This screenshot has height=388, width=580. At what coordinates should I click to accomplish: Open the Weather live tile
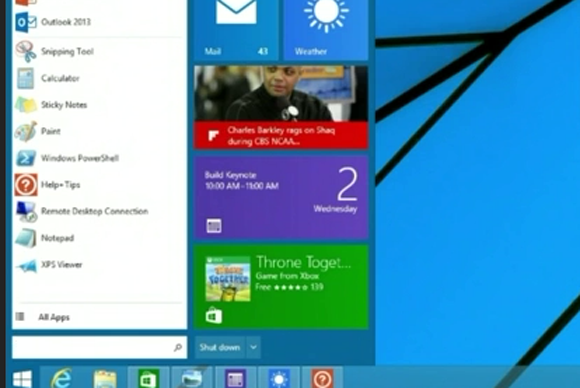[326, 30]
